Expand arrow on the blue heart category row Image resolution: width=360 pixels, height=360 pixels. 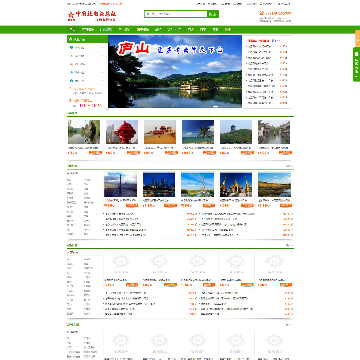[x=103, y=48]
